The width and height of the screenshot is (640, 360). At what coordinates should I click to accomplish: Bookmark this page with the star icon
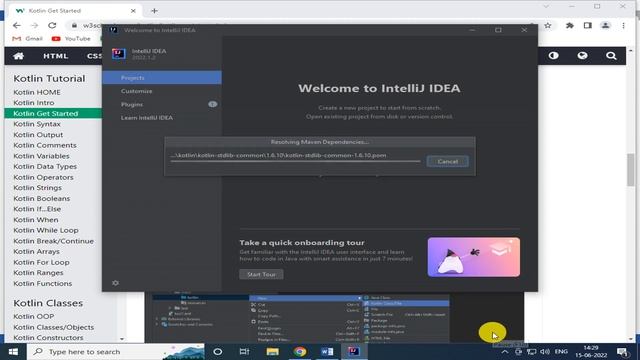[548, 25]
